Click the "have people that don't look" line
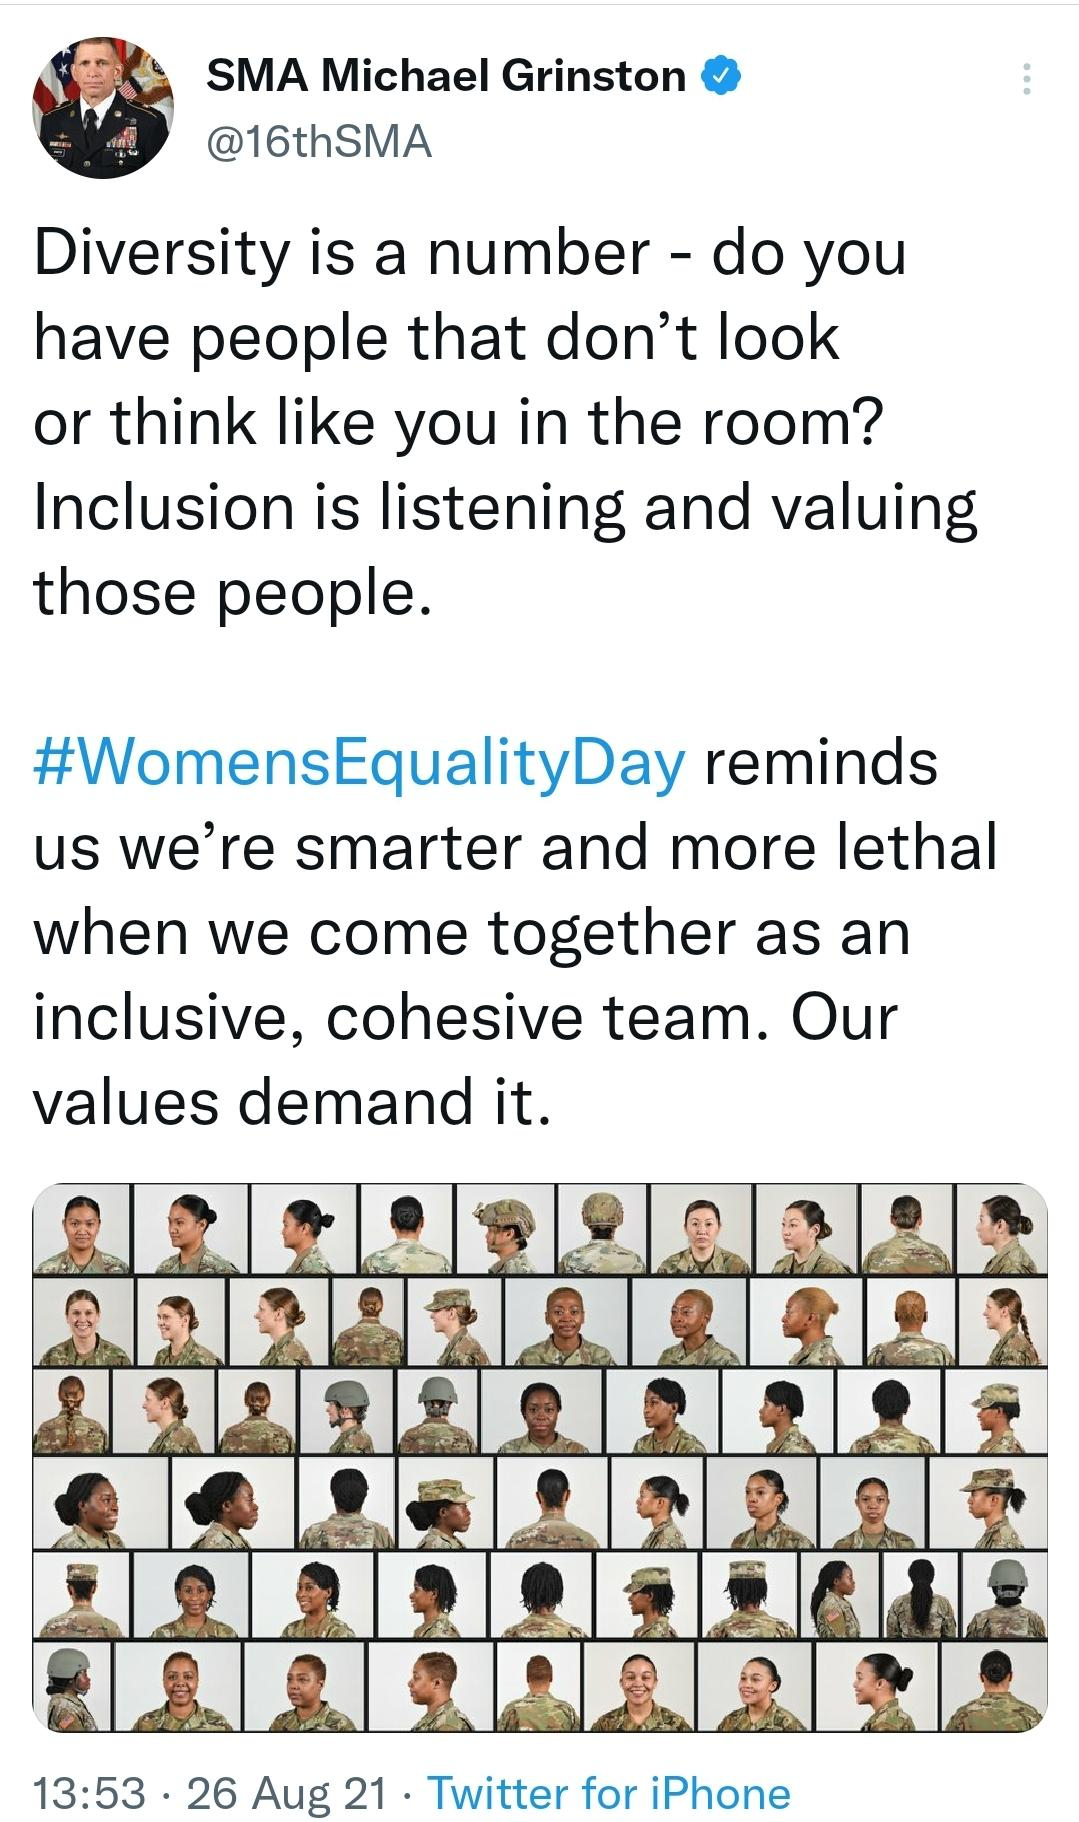Screen dimensions: 1079x1822 436,337
